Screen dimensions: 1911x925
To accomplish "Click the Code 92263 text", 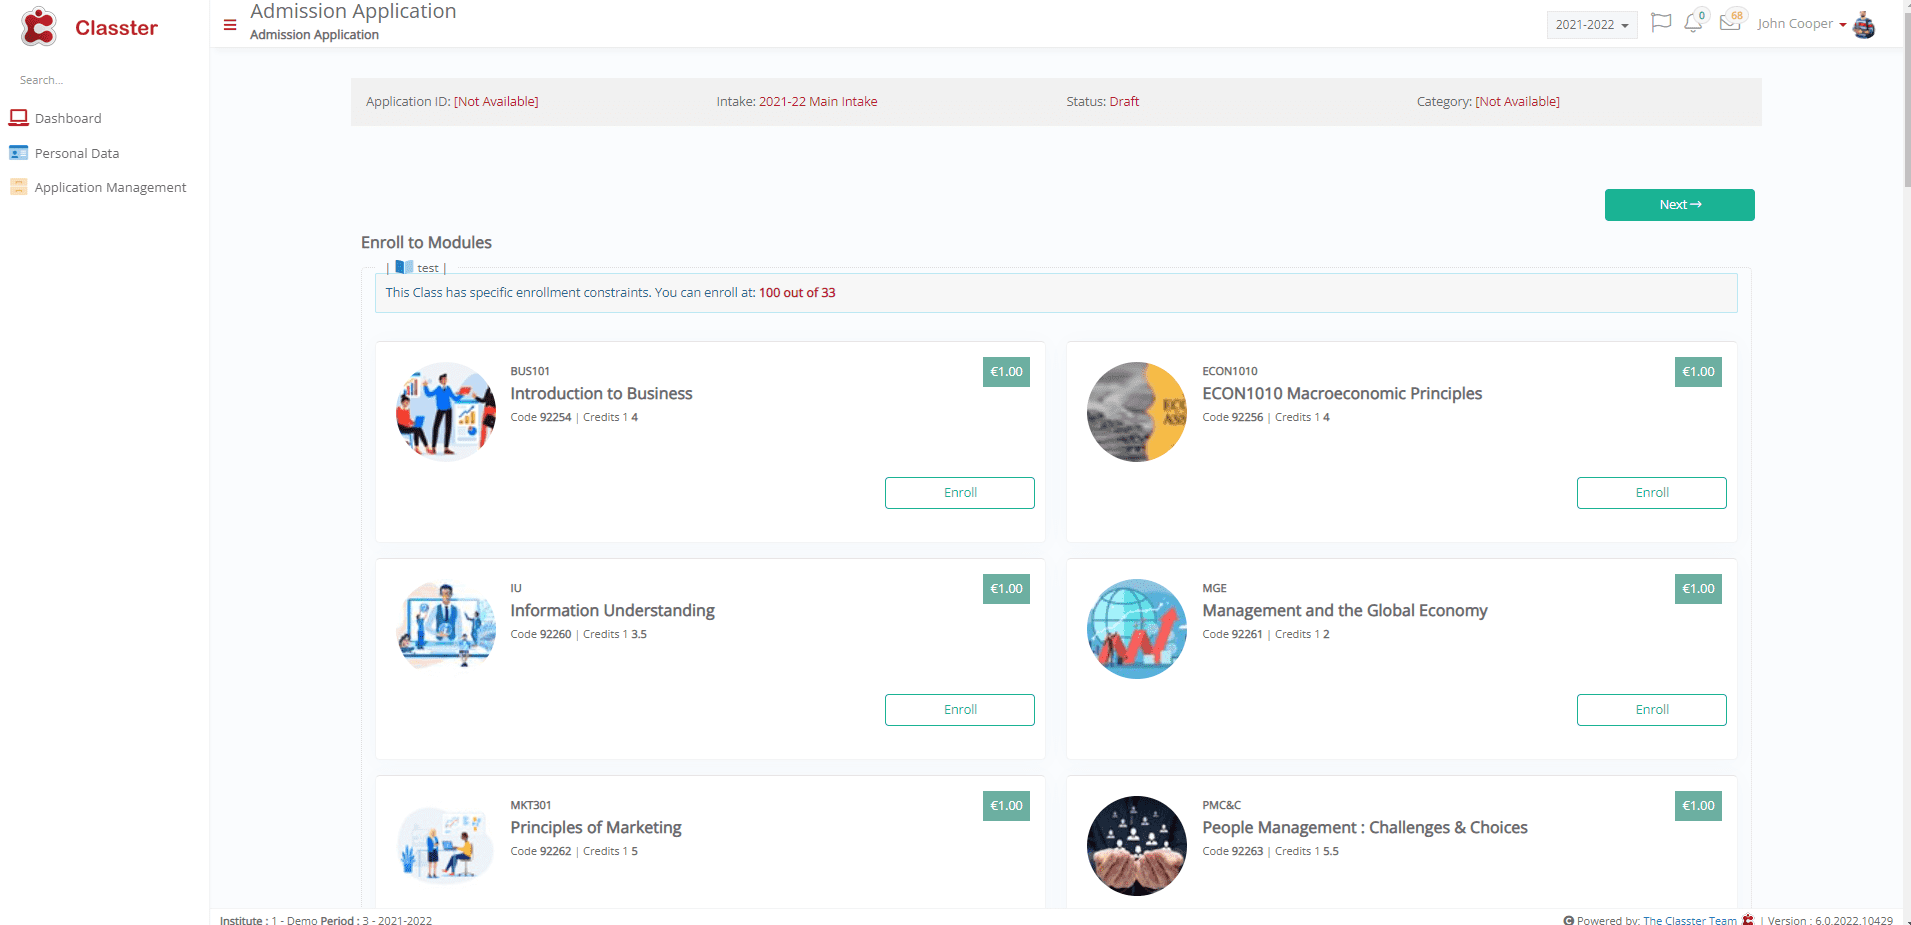I will (x=1233, y=852).
